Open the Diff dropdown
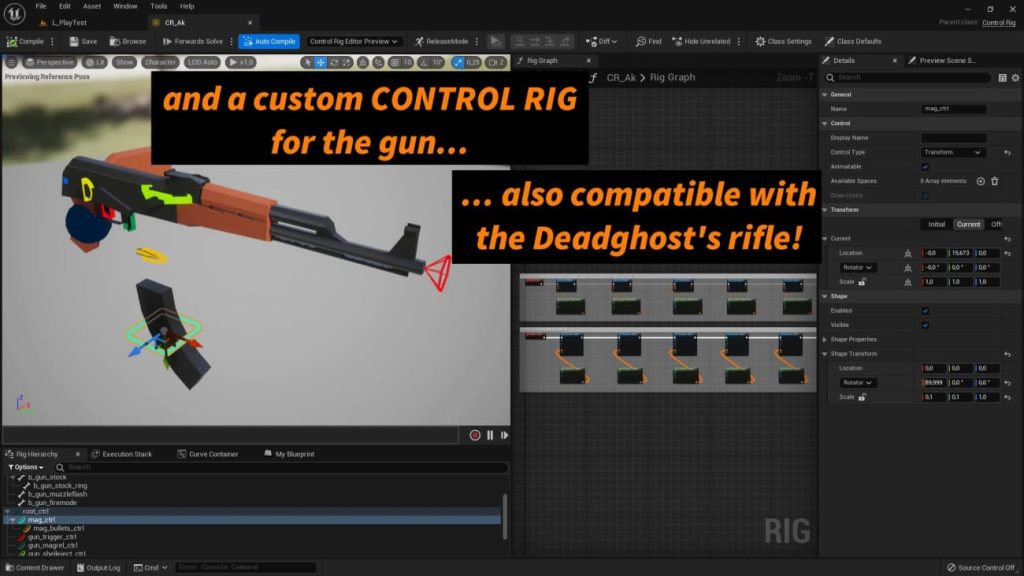This screenshot has height=576, width=1024. pyautogui.click(x=601, y=41)
